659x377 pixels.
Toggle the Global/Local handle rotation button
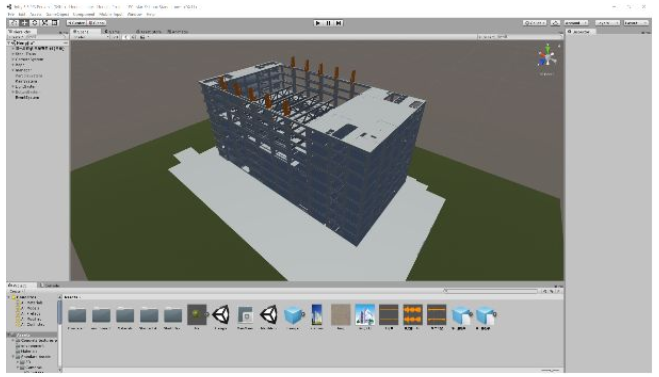click(97, 23)
